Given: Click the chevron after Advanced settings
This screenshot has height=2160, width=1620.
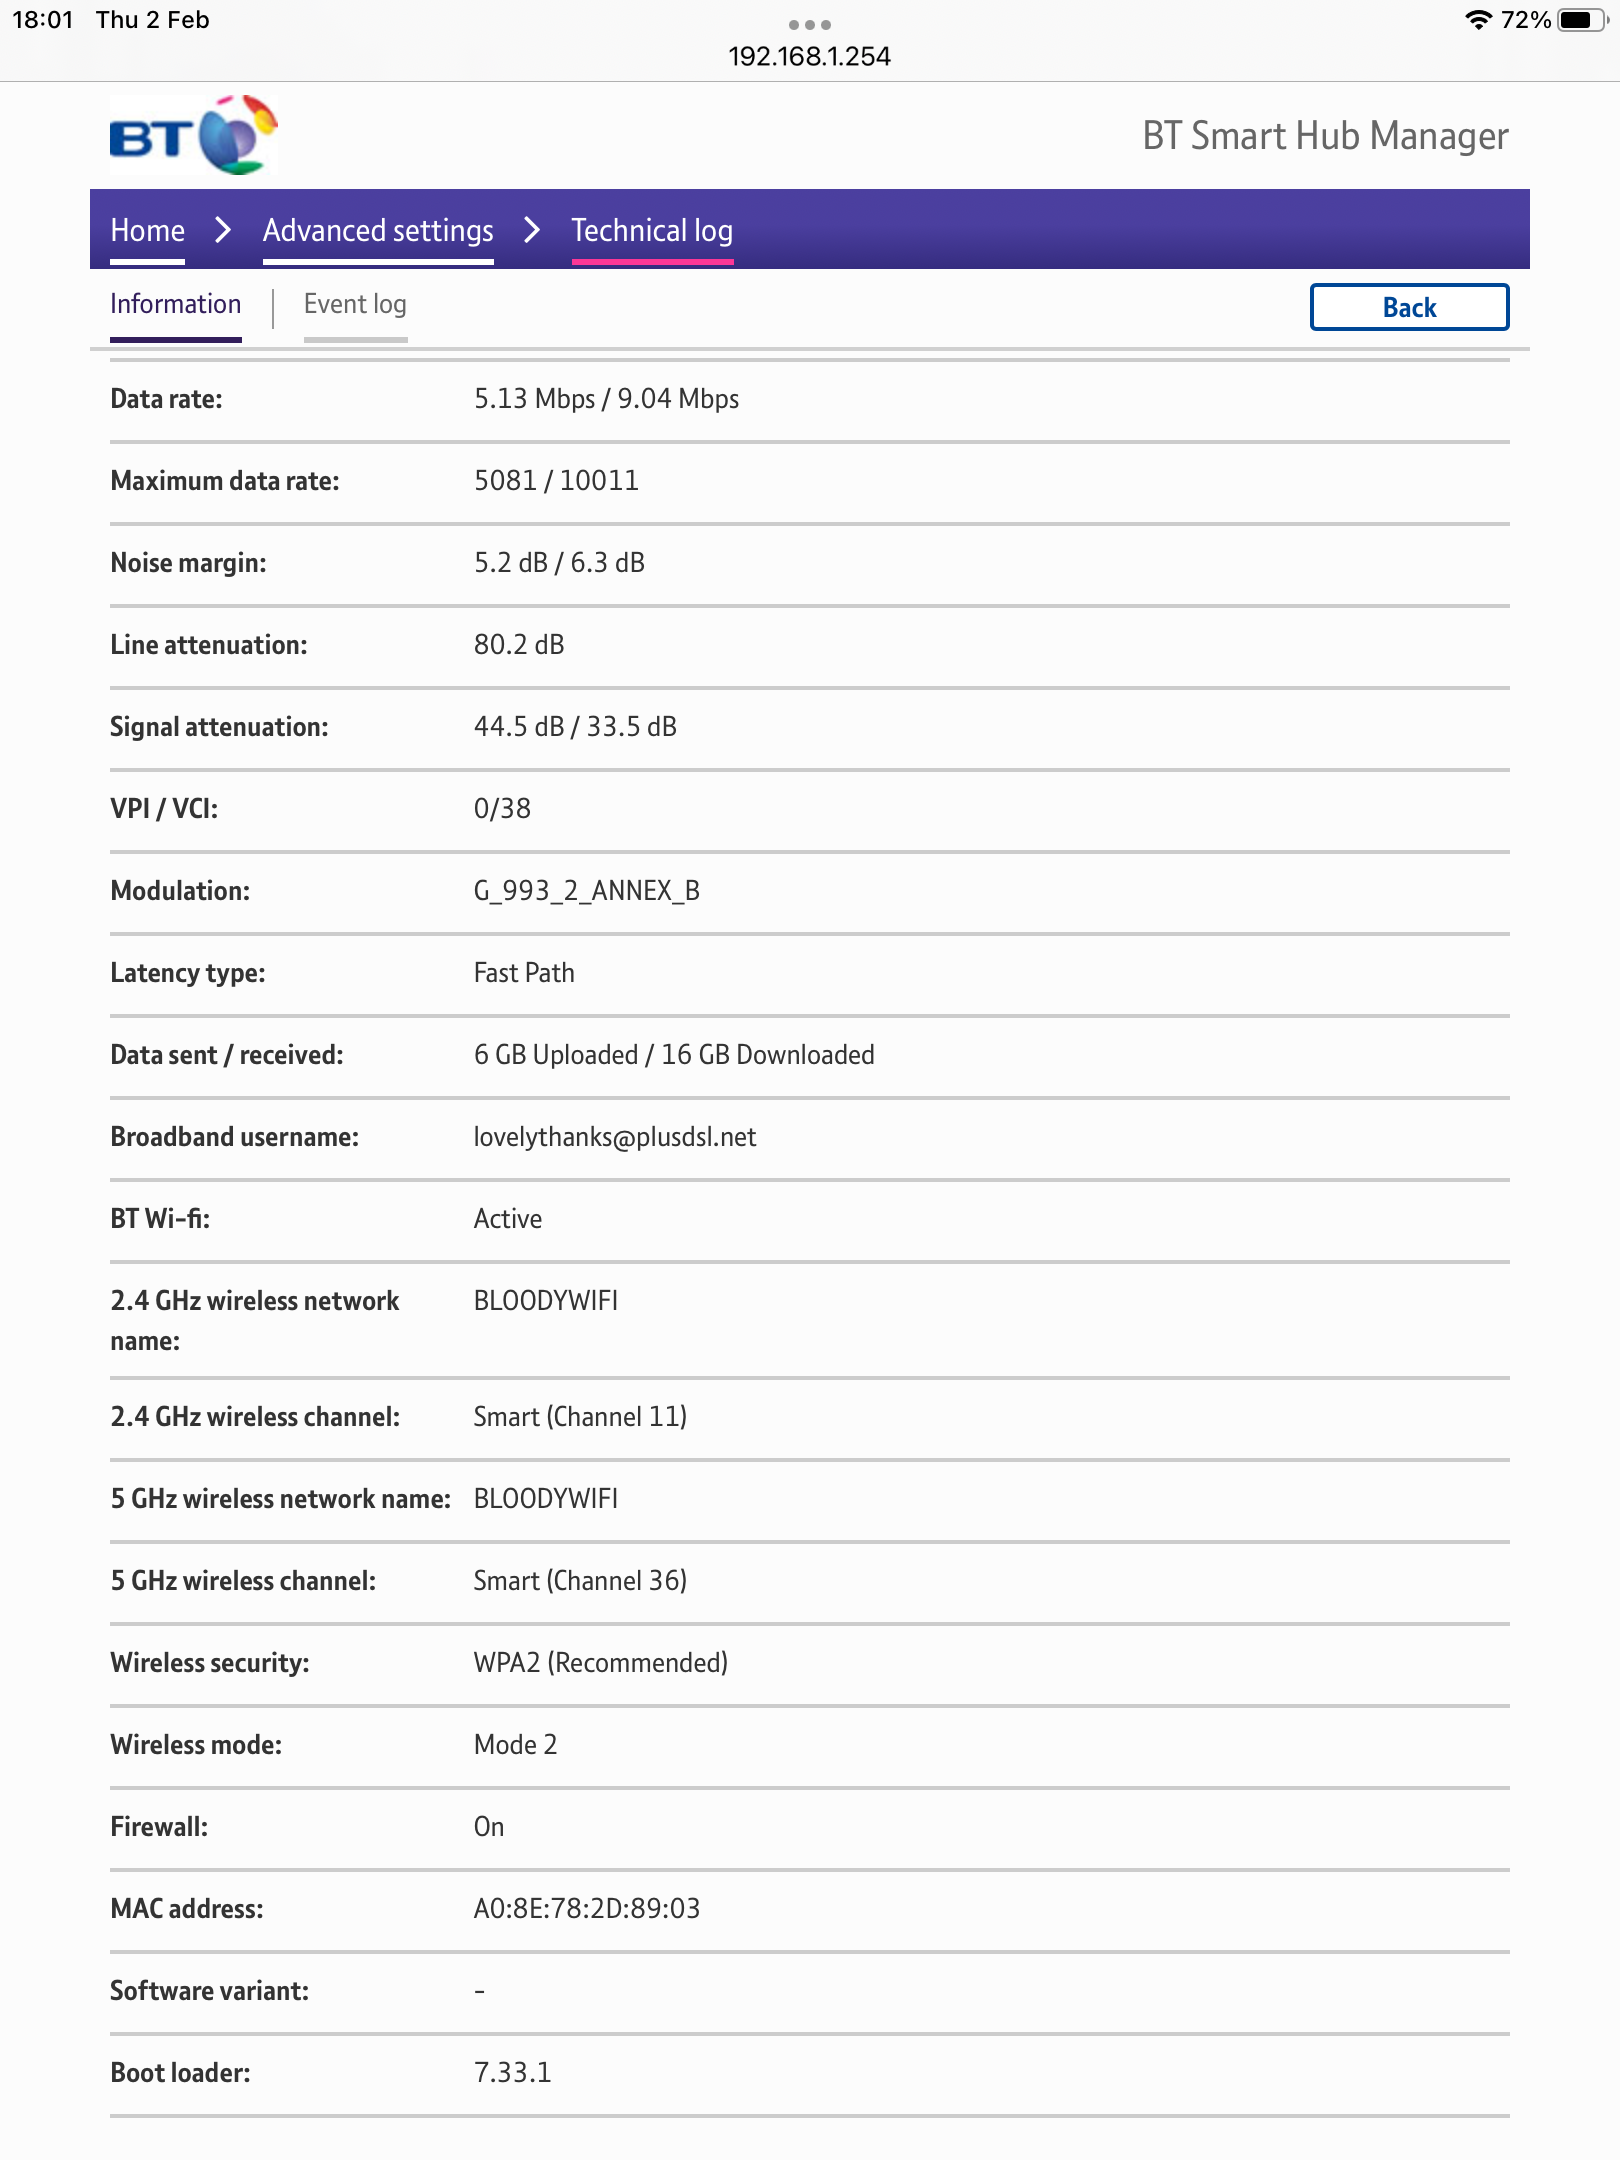Looking at the screenshot, I should click(x=532, y=230).
